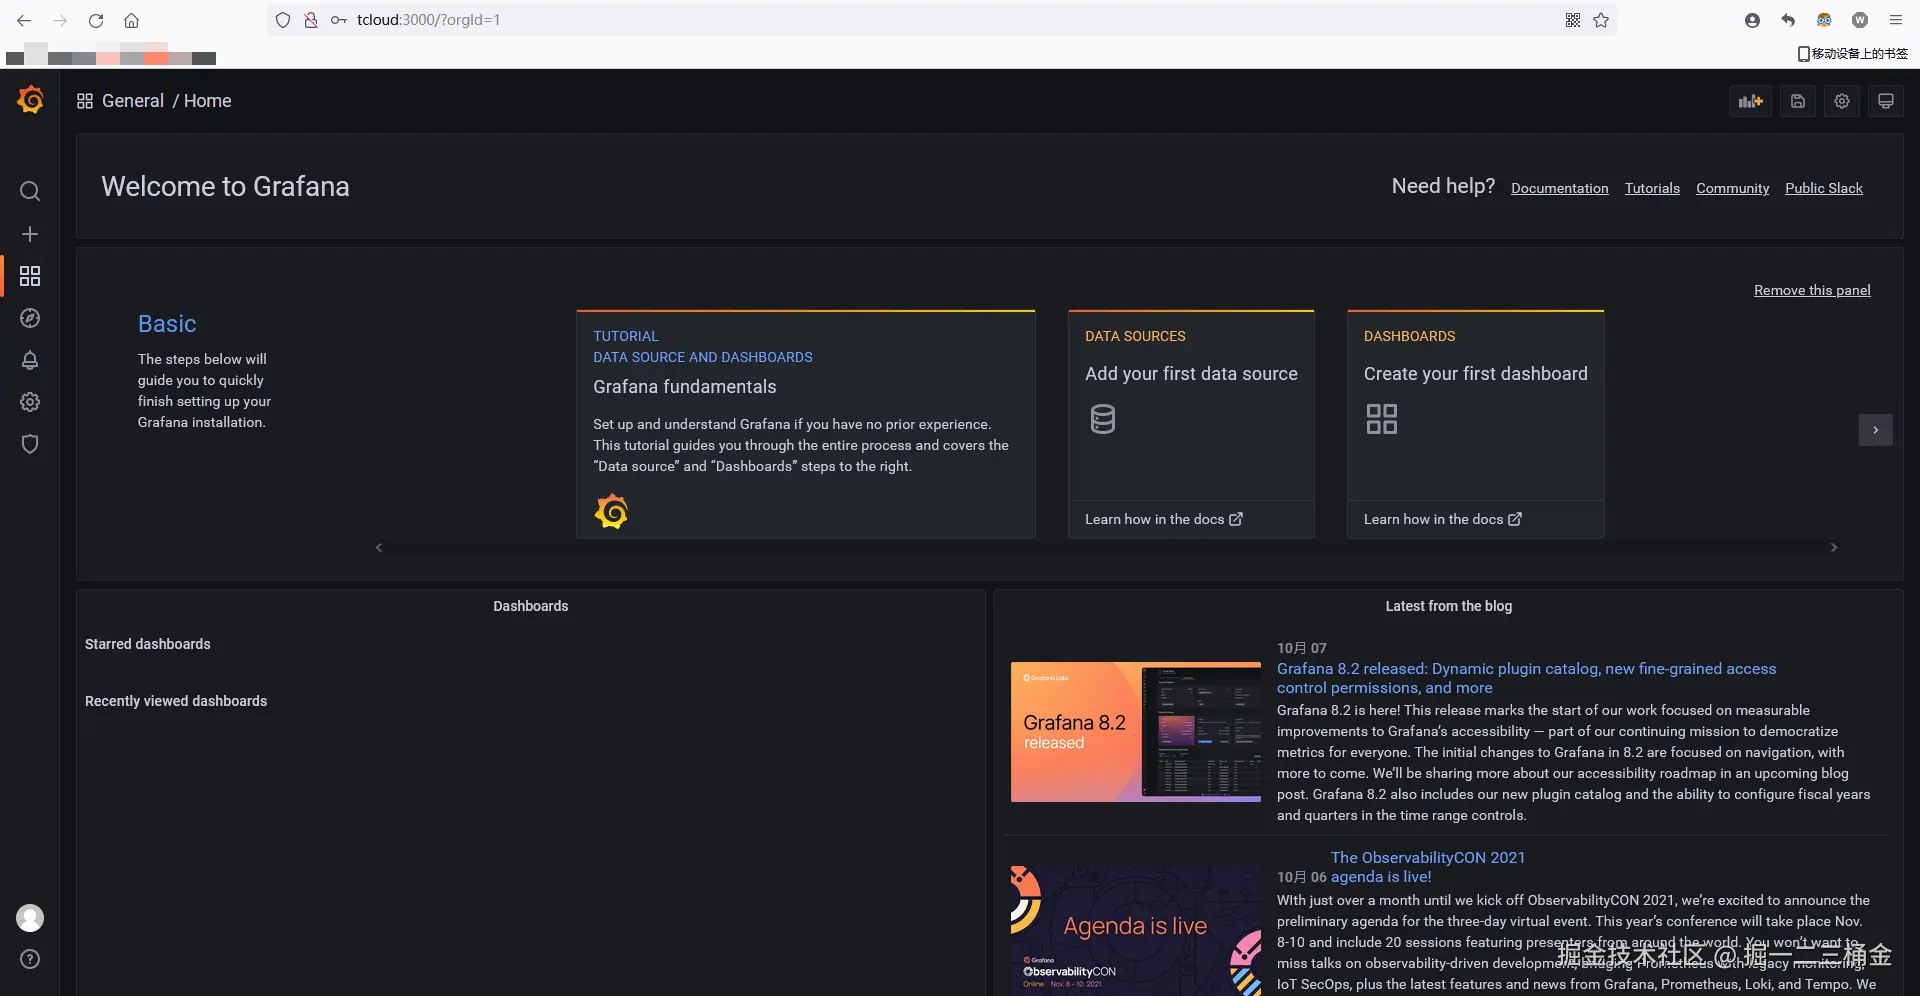Open the mobile bookmarks folder in bookmarks bar
This screenshot has width=1920, height=996.
[x=1853, y=54]
